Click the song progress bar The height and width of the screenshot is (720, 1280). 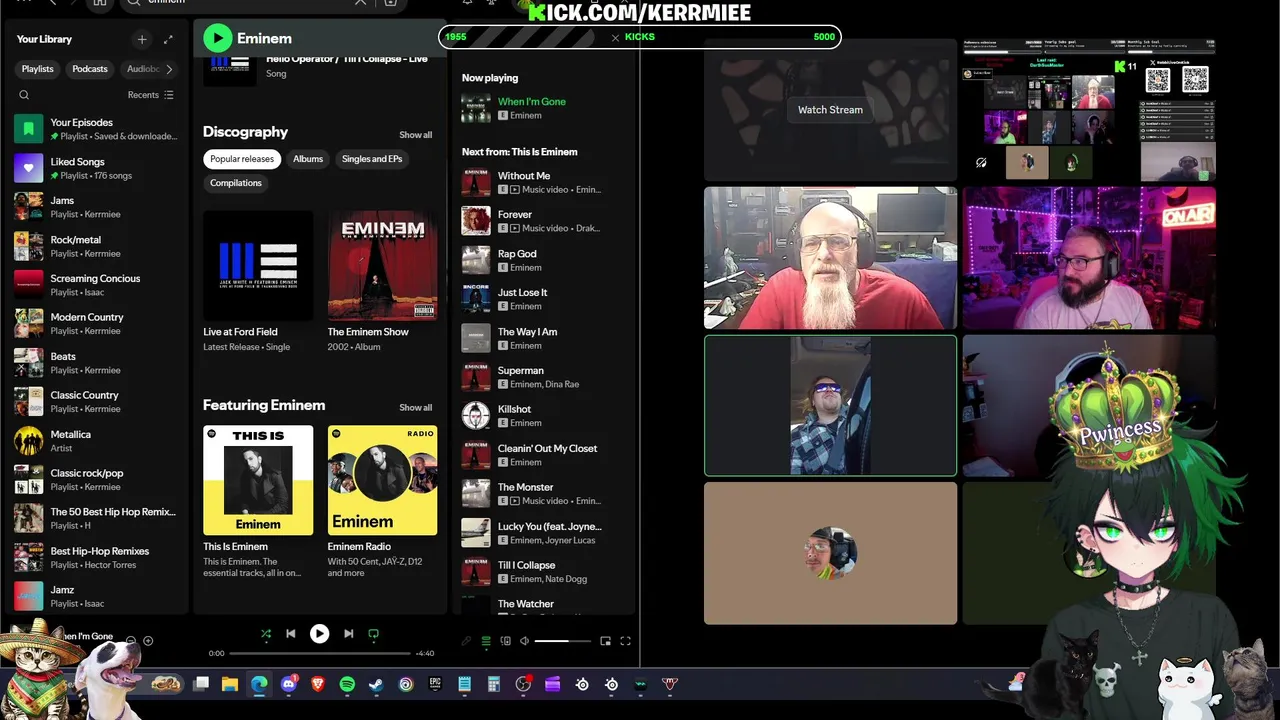(x=321, y=653)
